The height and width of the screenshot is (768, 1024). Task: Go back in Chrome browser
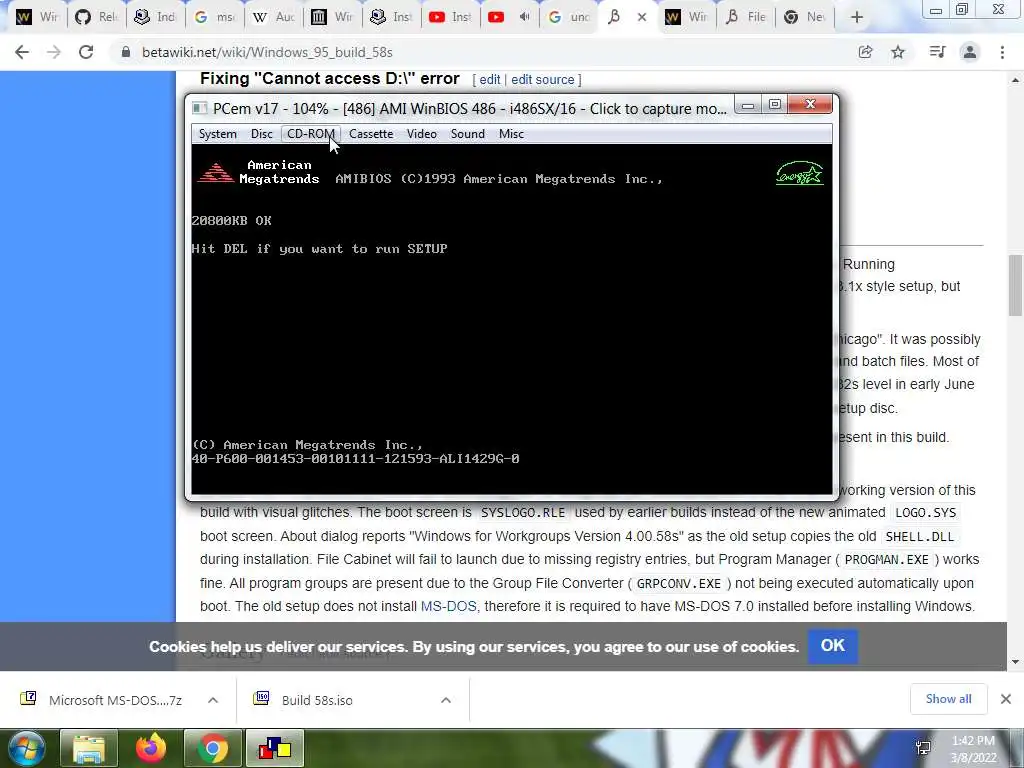pos(22,52)
